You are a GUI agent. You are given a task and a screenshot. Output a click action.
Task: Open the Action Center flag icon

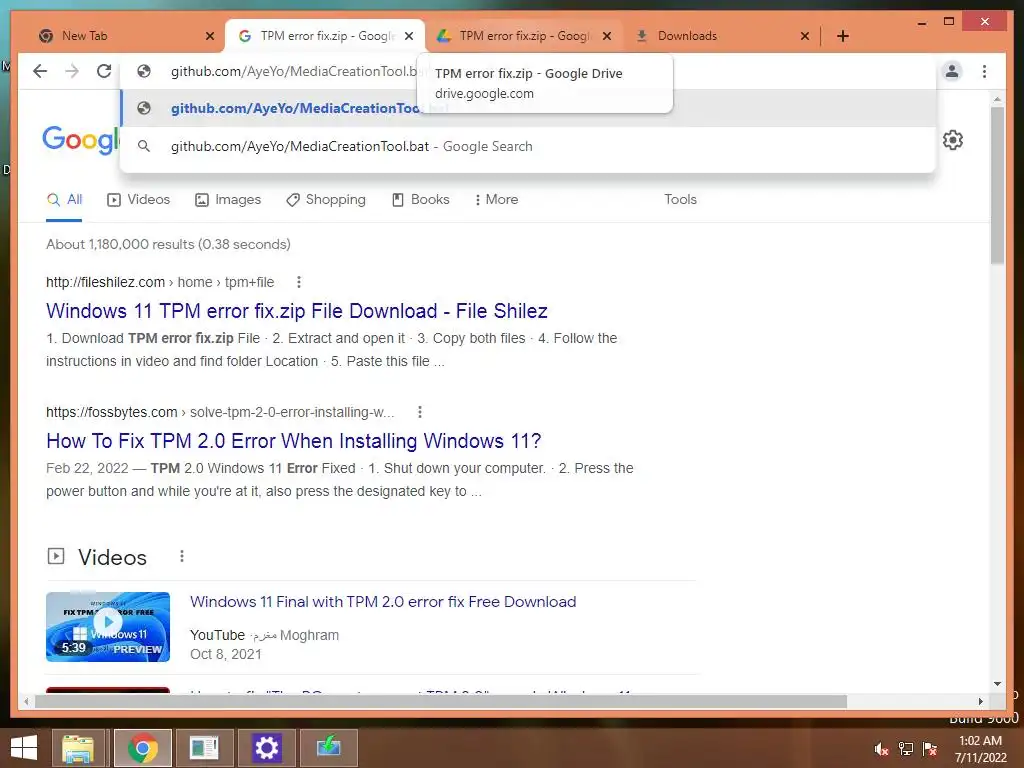(x=930, y=749)
